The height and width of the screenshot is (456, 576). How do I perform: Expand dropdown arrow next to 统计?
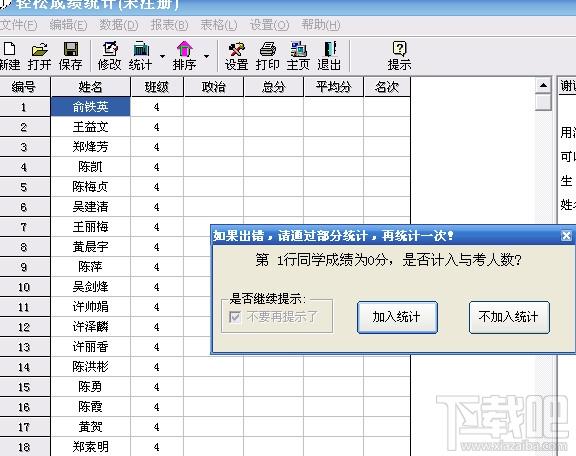[x=162, y=56]
